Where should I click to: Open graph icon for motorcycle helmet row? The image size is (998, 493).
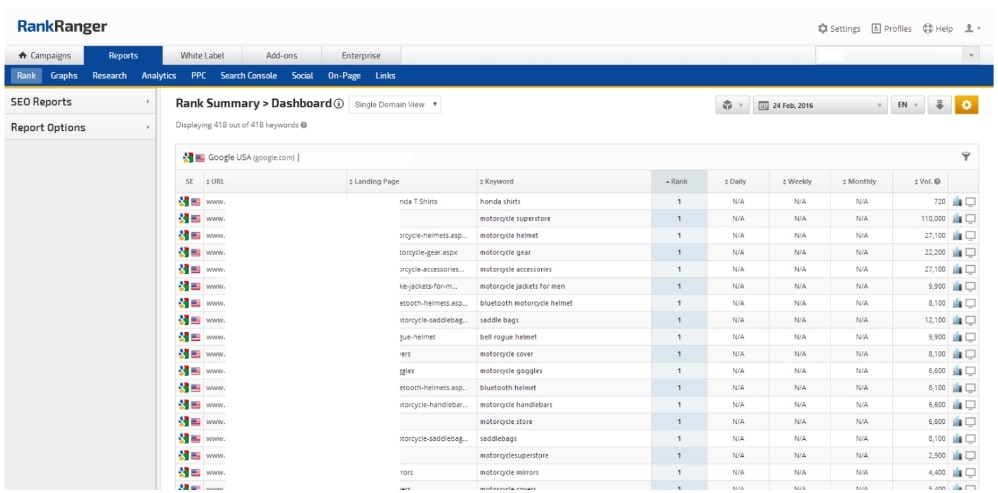958,235
